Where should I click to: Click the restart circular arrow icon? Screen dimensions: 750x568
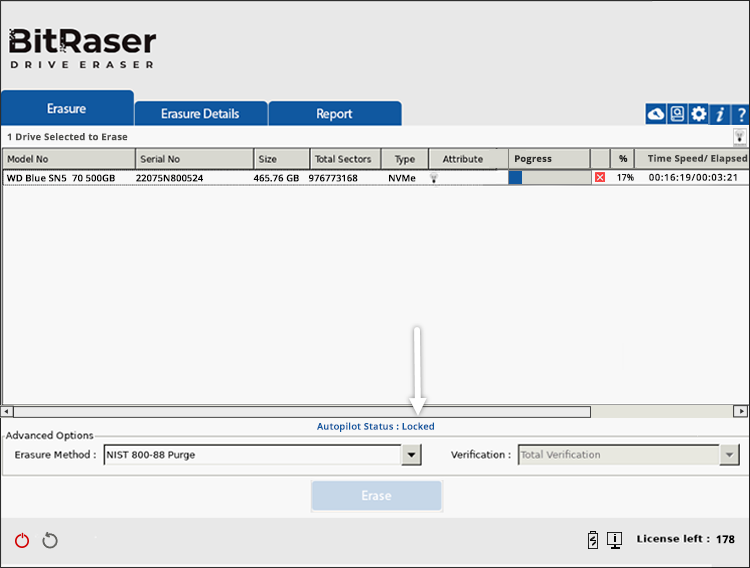pyautogui.click(x=50, y=541)
